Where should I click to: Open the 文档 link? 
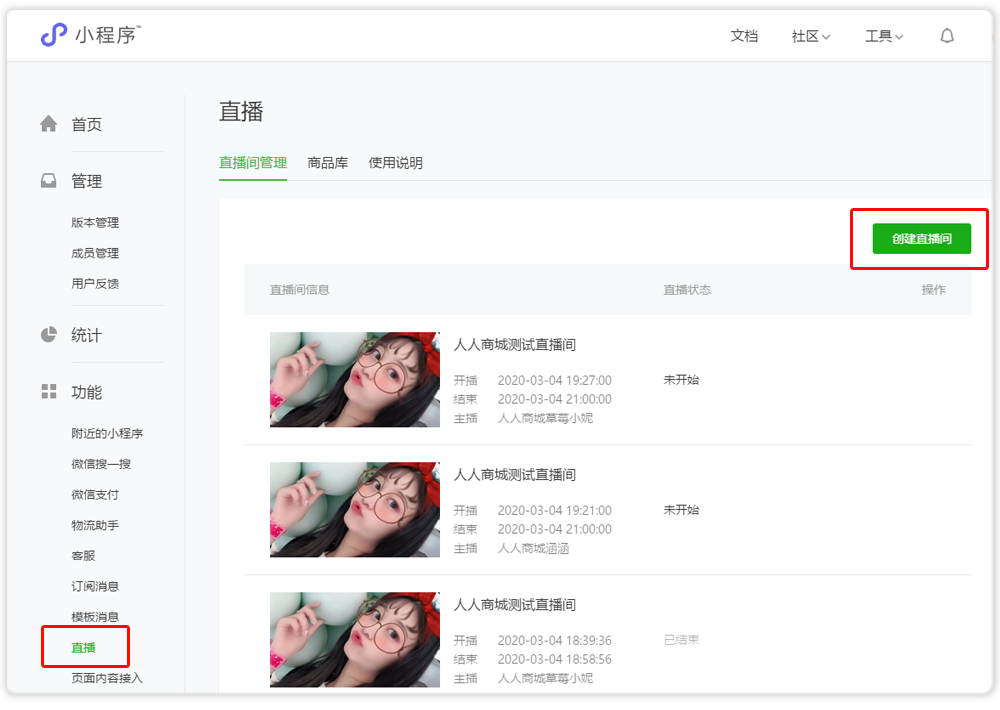744,36
